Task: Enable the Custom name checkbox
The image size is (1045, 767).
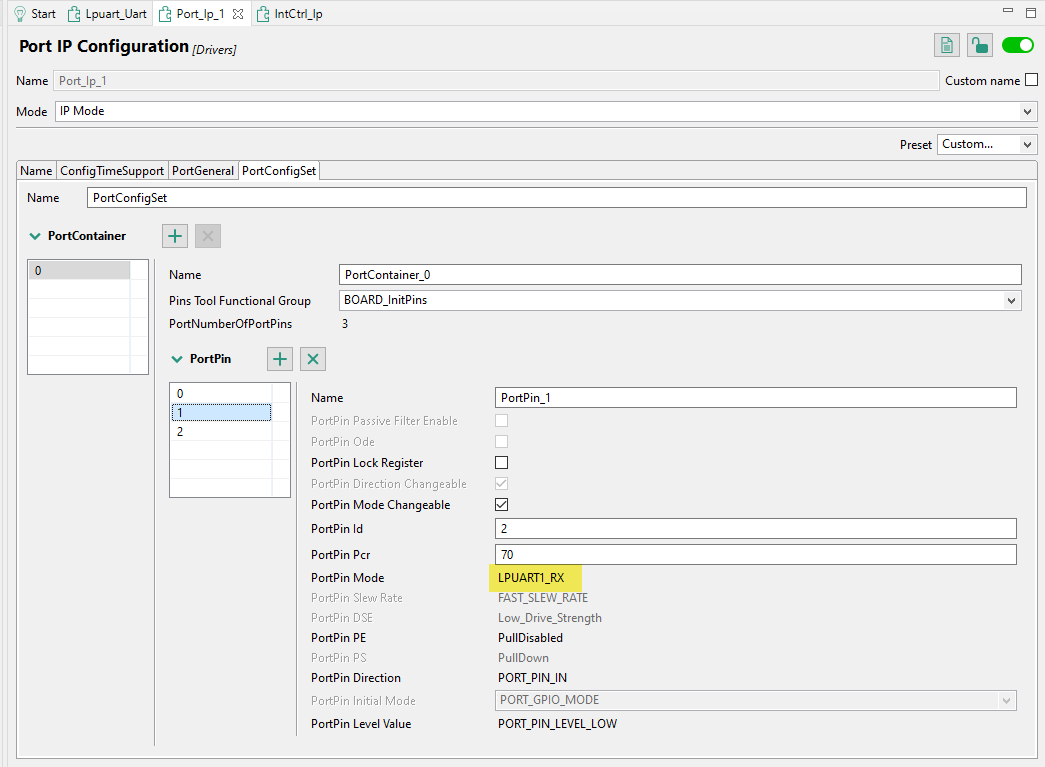Action: click(x=1031, y=81)
